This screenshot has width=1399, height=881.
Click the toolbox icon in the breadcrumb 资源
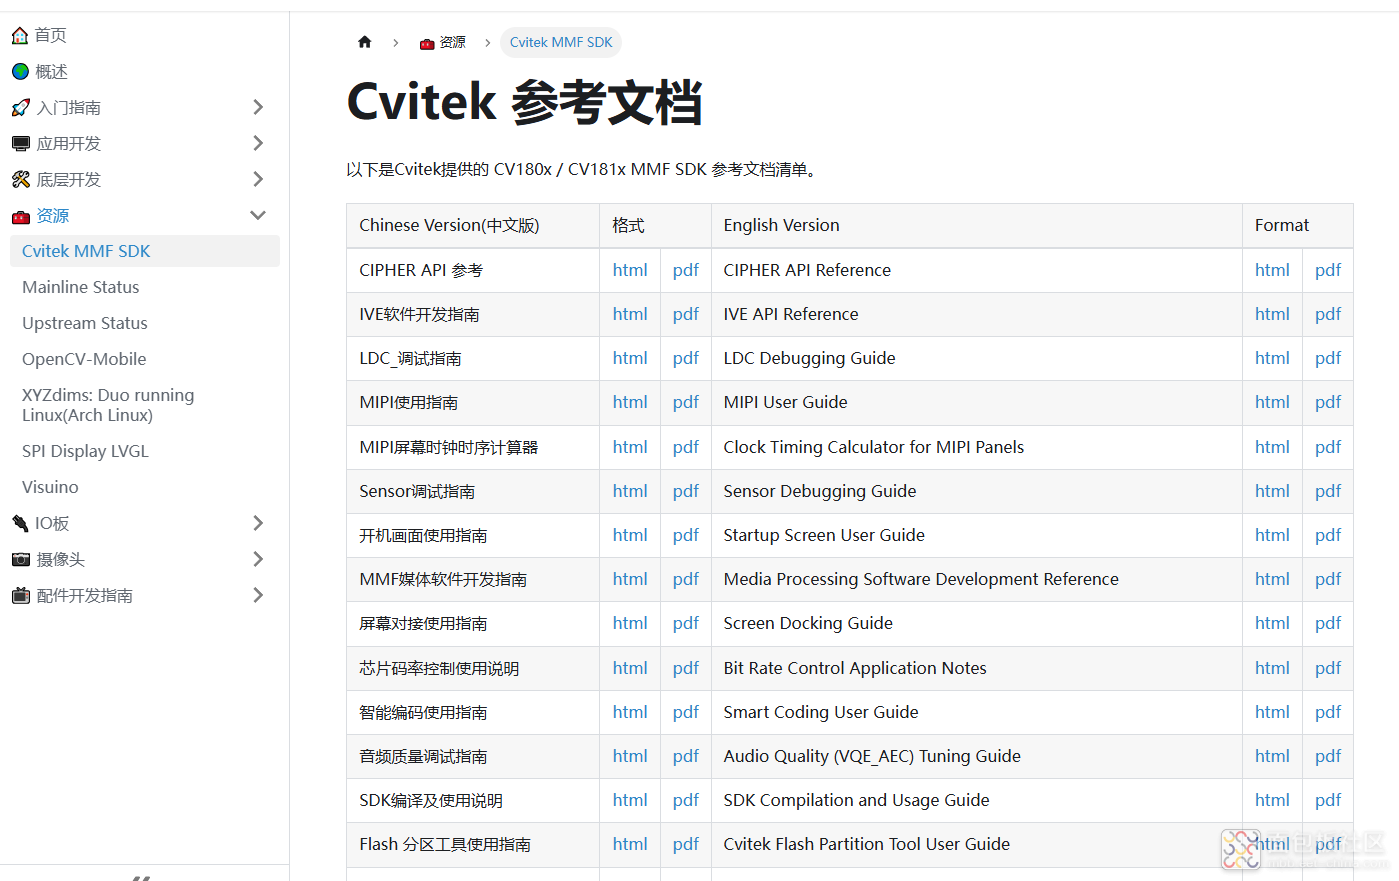pos(427,43)
